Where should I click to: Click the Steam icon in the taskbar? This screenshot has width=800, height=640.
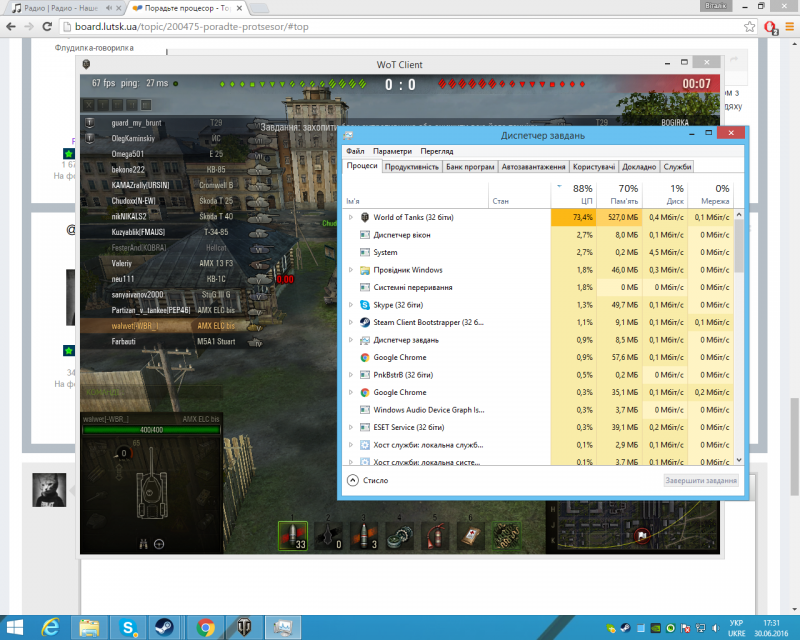coord(166,627)
